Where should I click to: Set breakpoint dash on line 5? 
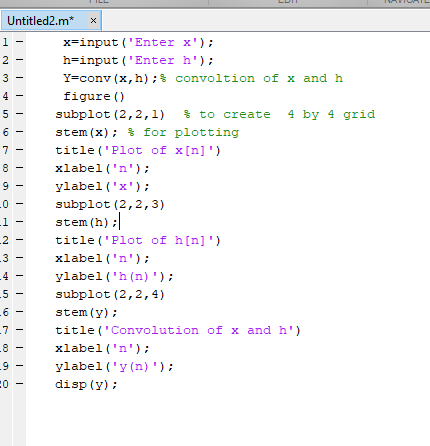[20, 114]
